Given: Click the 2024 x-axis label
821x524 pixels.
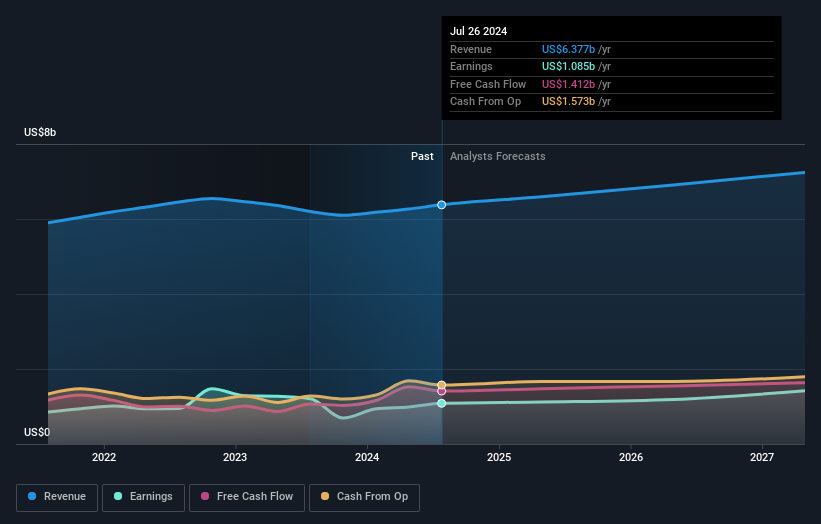Looking at the screenshot, I should (367, 457).
